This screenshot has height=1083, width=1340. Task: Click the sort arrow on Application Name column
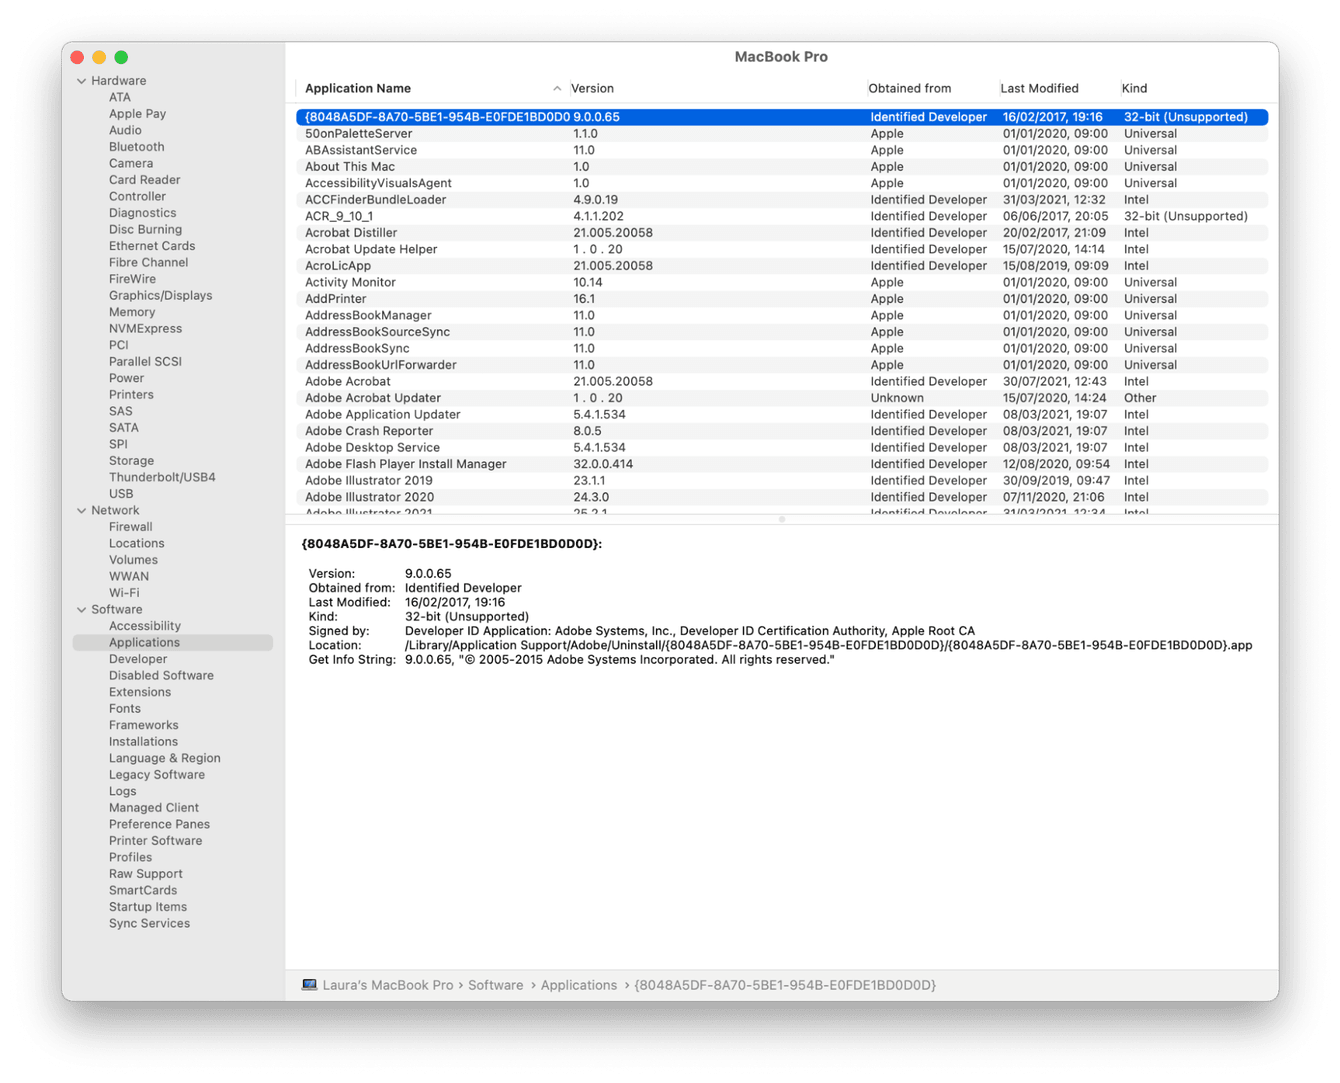coord(557,89)
